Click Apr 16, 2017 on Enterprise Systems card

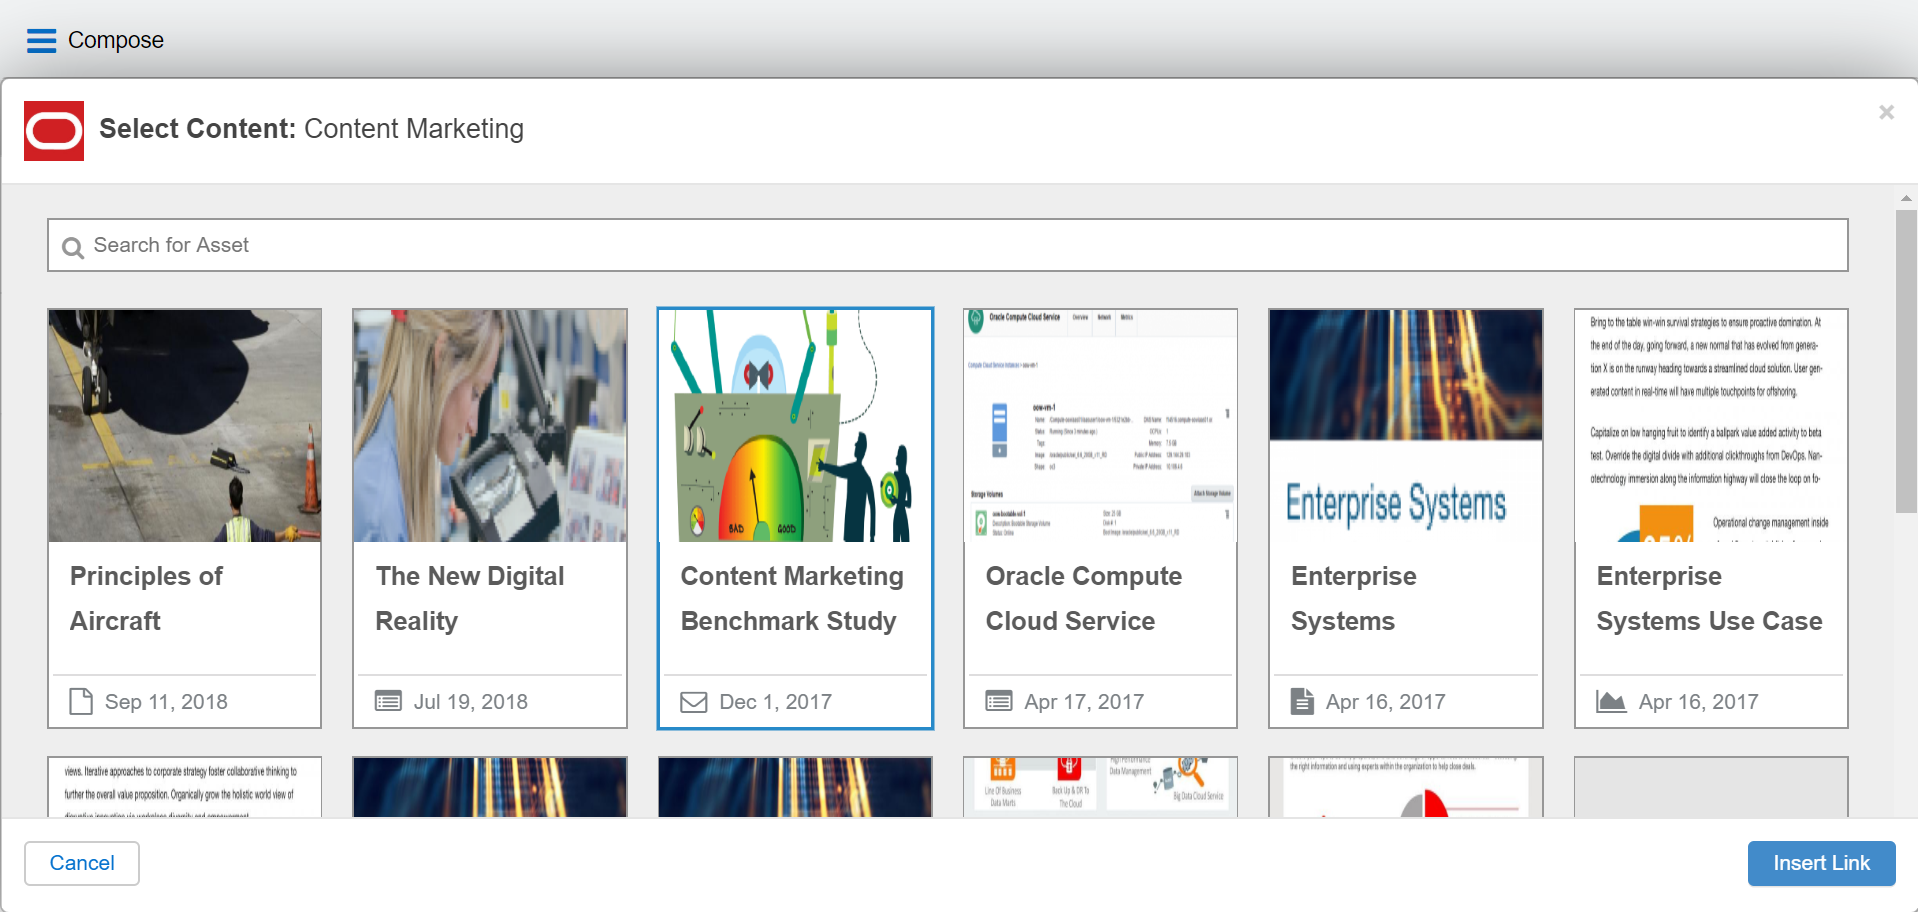tap(1386, 702)
